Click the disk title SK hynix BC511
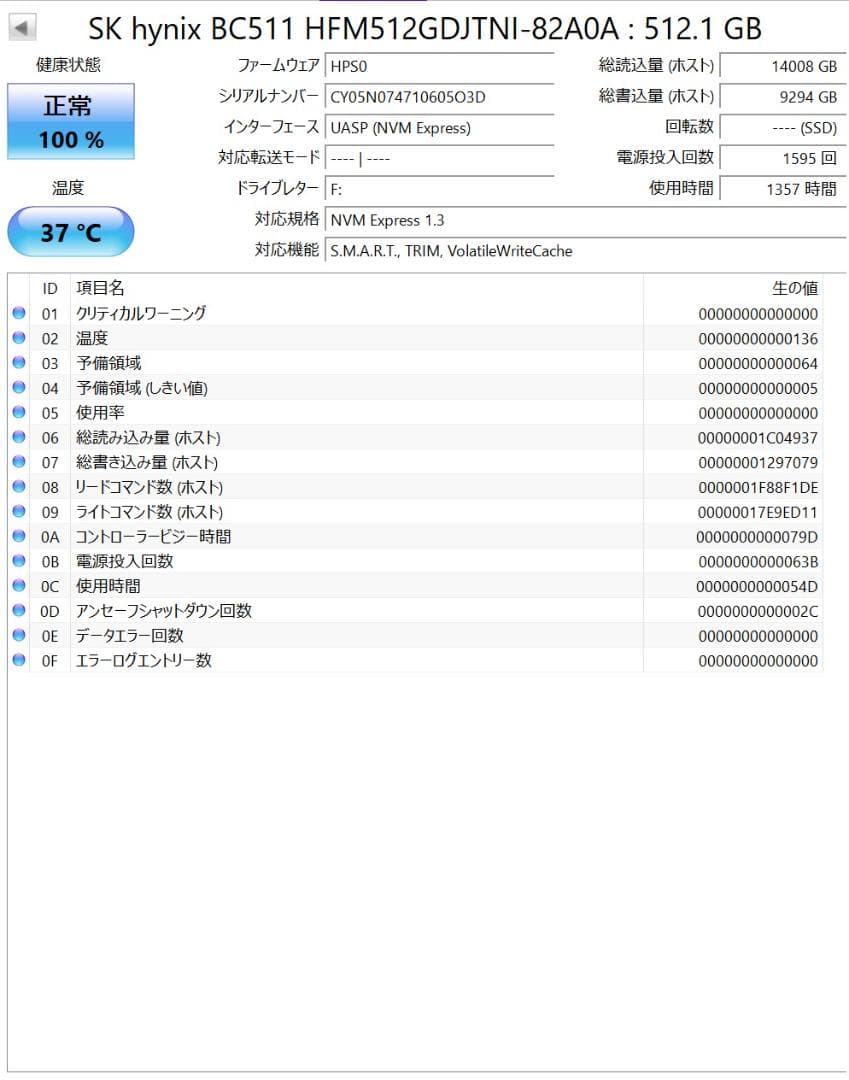This screenshot has width=849, height=1080. click(425, 29)
